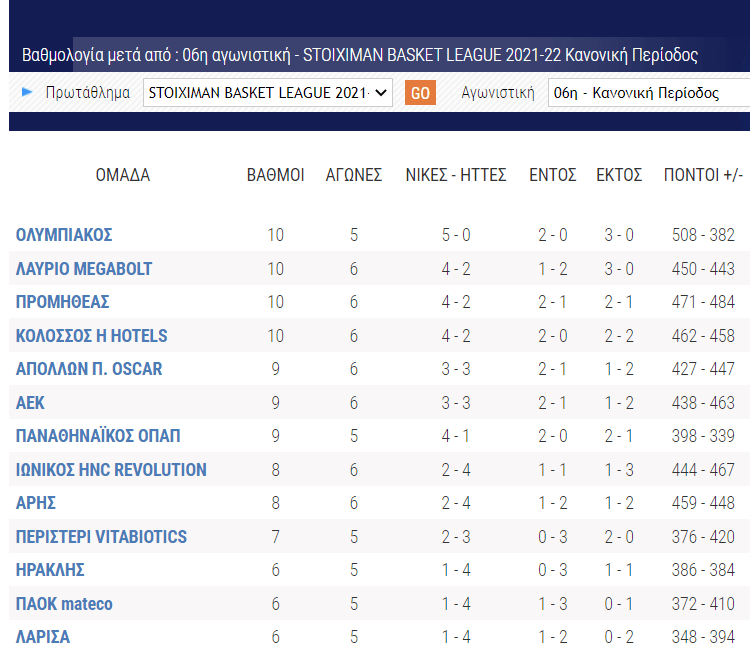The image size is (750, 653).
Task: Open the AEK team link
Action: (x=31, y=403)
